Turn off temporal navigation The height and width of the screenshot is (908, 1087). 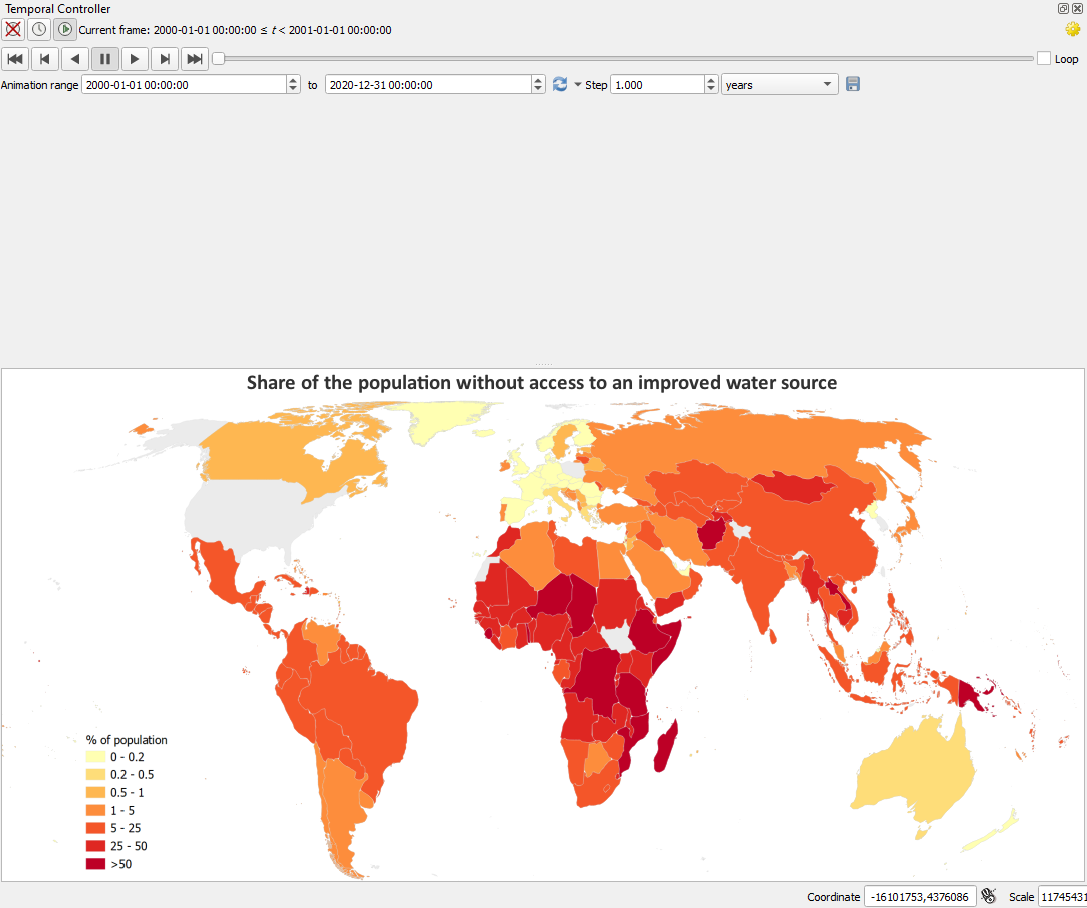12,29
